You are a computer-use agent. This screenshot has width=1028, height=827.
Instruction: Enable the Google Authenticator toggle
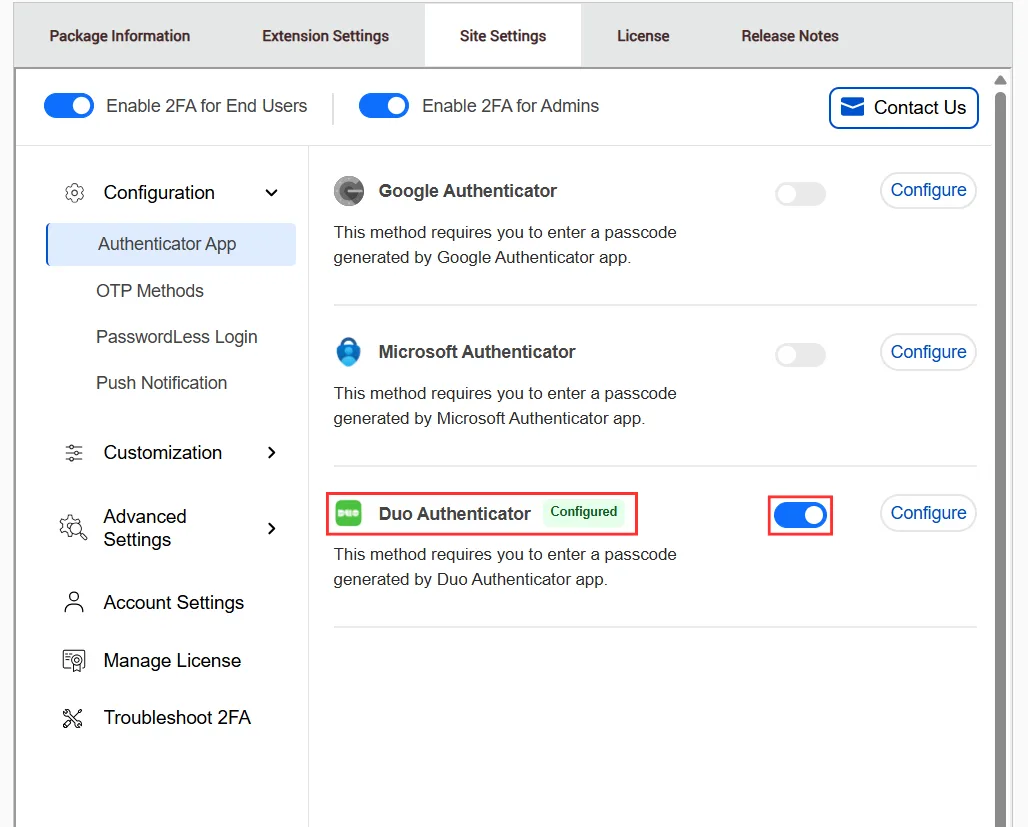tap(800, 194)
